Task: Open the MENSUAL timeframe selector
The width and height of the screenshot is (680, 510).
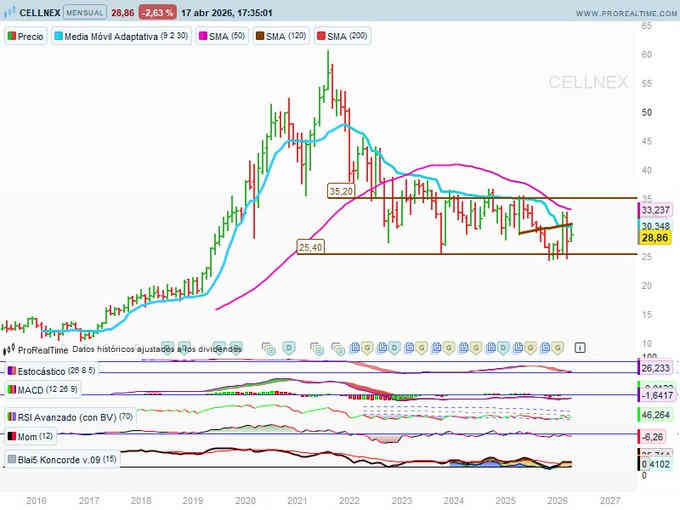Action: pyautogui.click(x=84, y=12)
